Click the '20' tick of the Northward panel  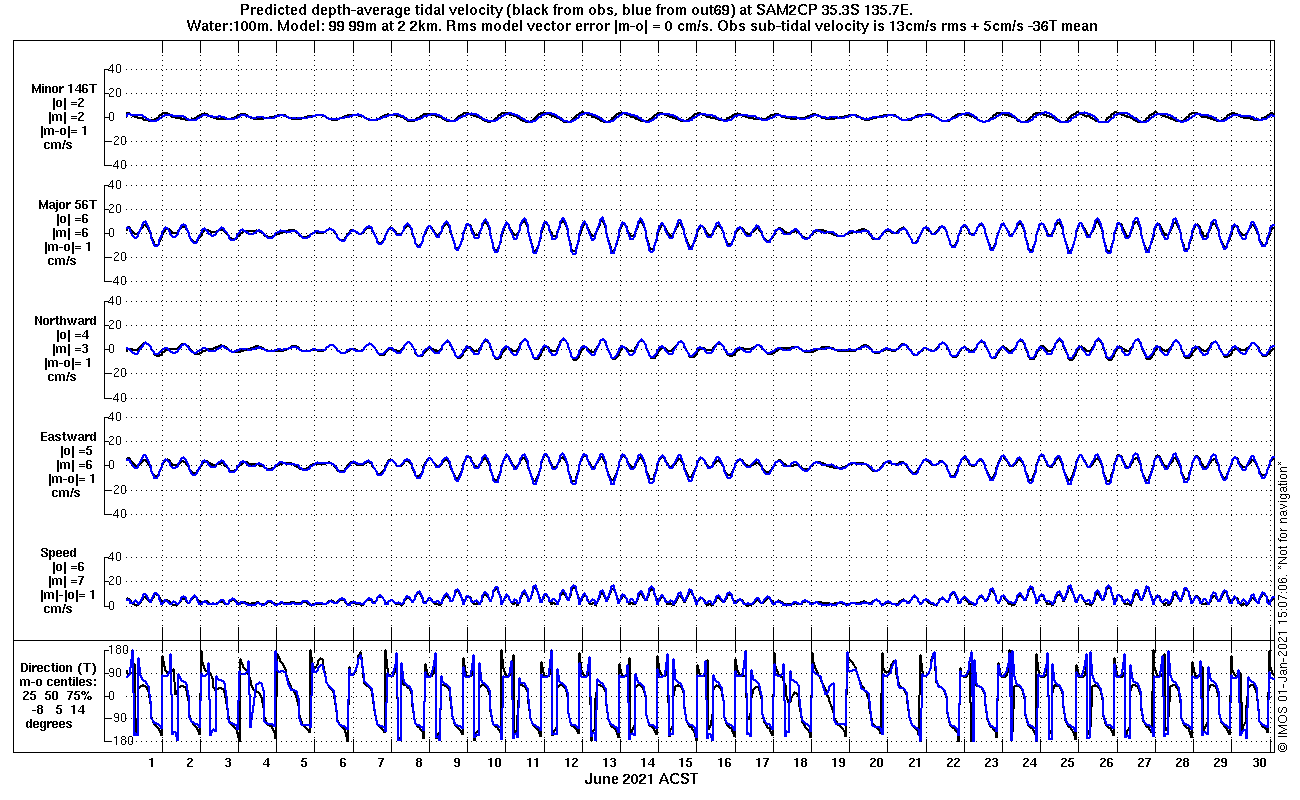coord(113,325)
